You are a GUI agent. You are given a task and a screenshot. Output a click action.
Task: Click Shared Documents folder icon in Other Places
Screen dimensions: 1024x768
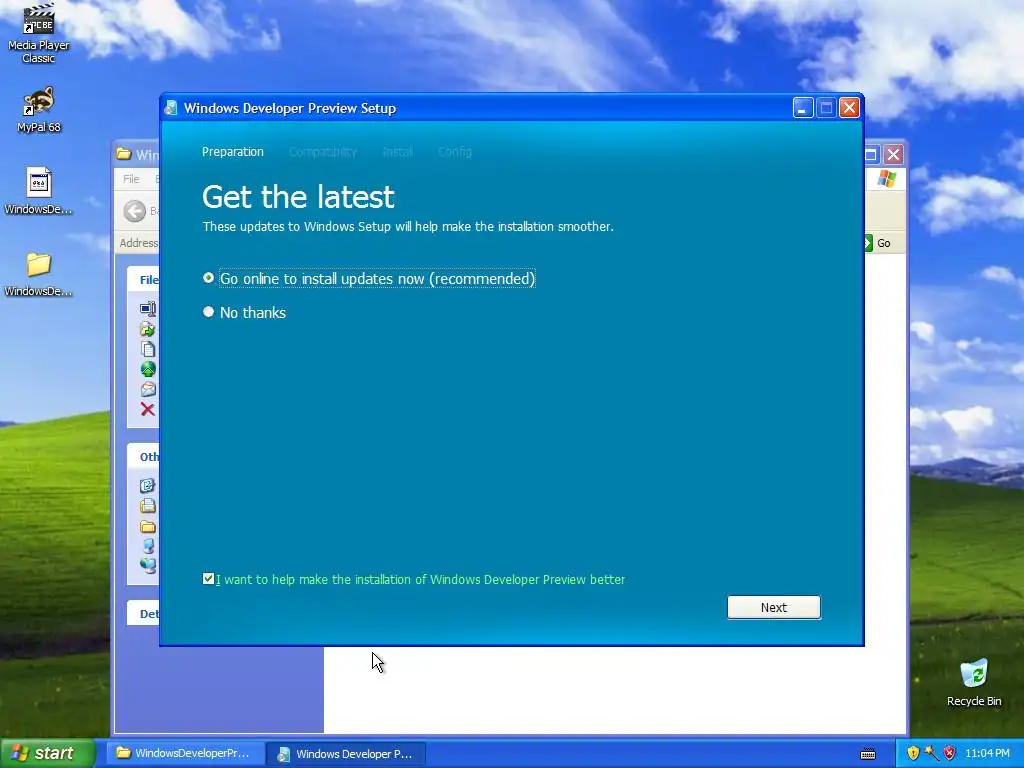(x=148, y=526)
